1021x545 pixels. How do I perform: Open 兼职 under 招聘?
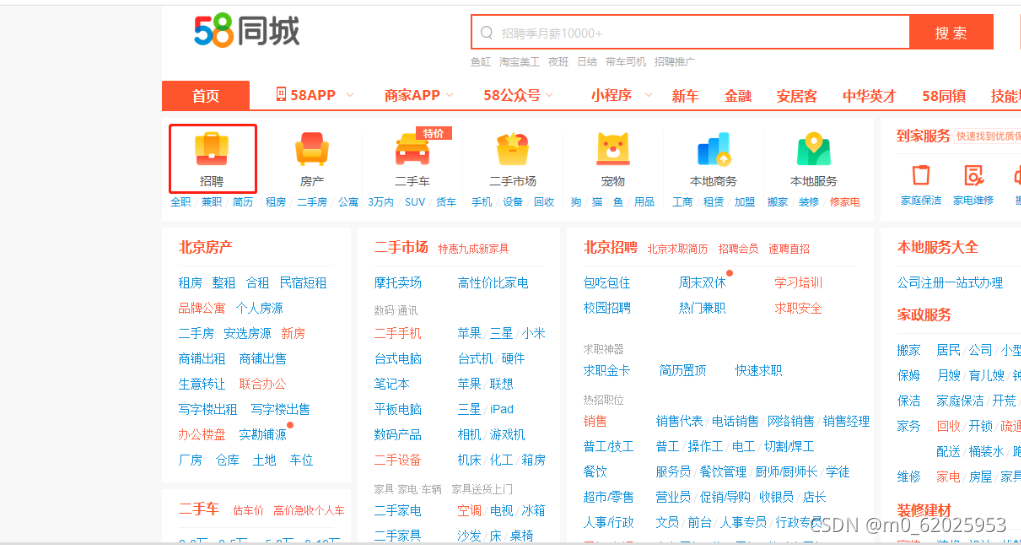(x=212, y=202)
